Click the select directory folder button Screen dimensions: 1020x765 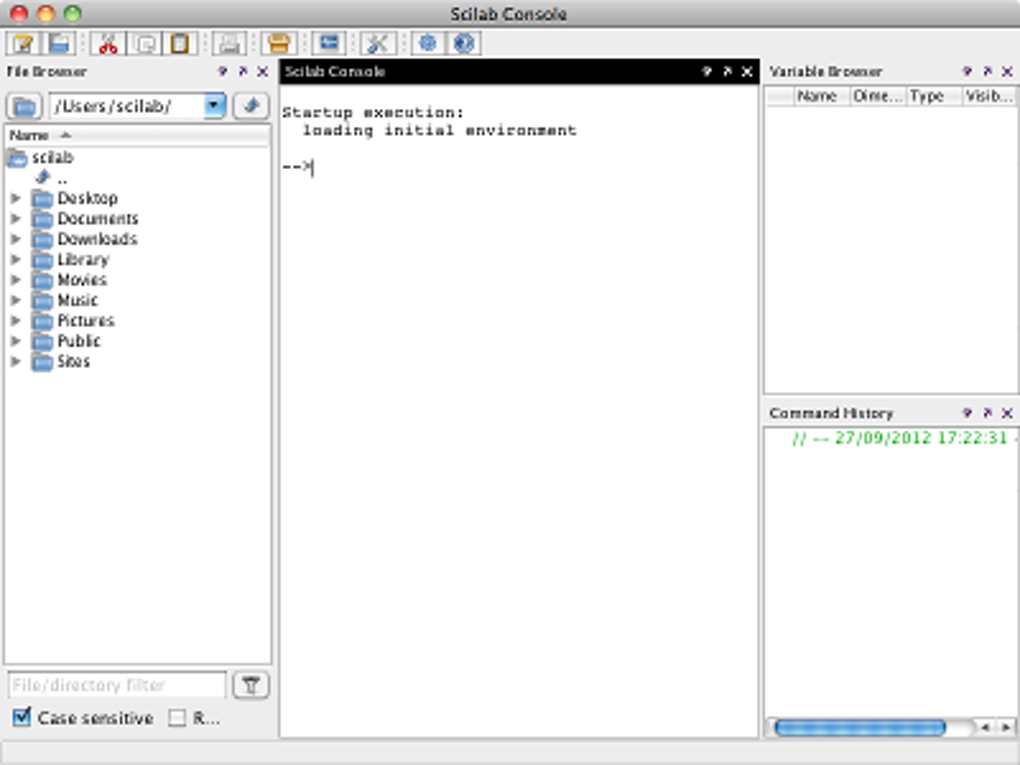click(24, 106)
